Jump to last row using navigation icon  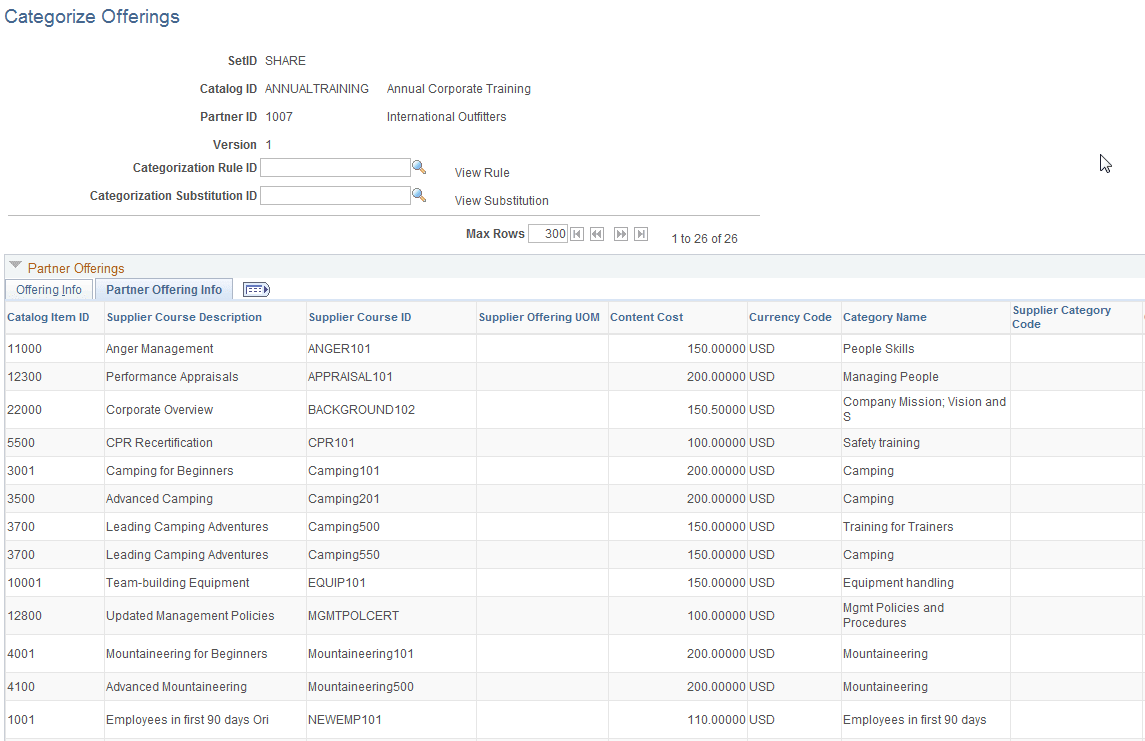click(x=641, y=233)
